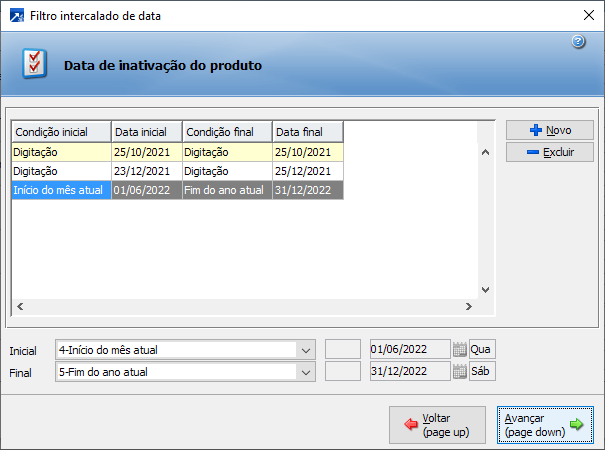
Task: Open calendar picker for Inicial date
Action: (x=460, y=349)
